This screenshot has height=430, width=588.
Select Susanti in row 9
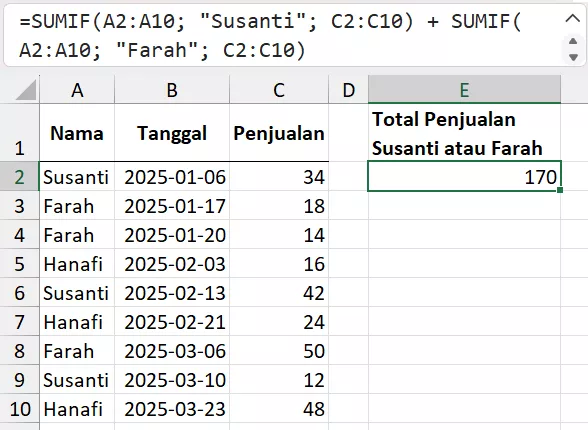tap(77, 379)
